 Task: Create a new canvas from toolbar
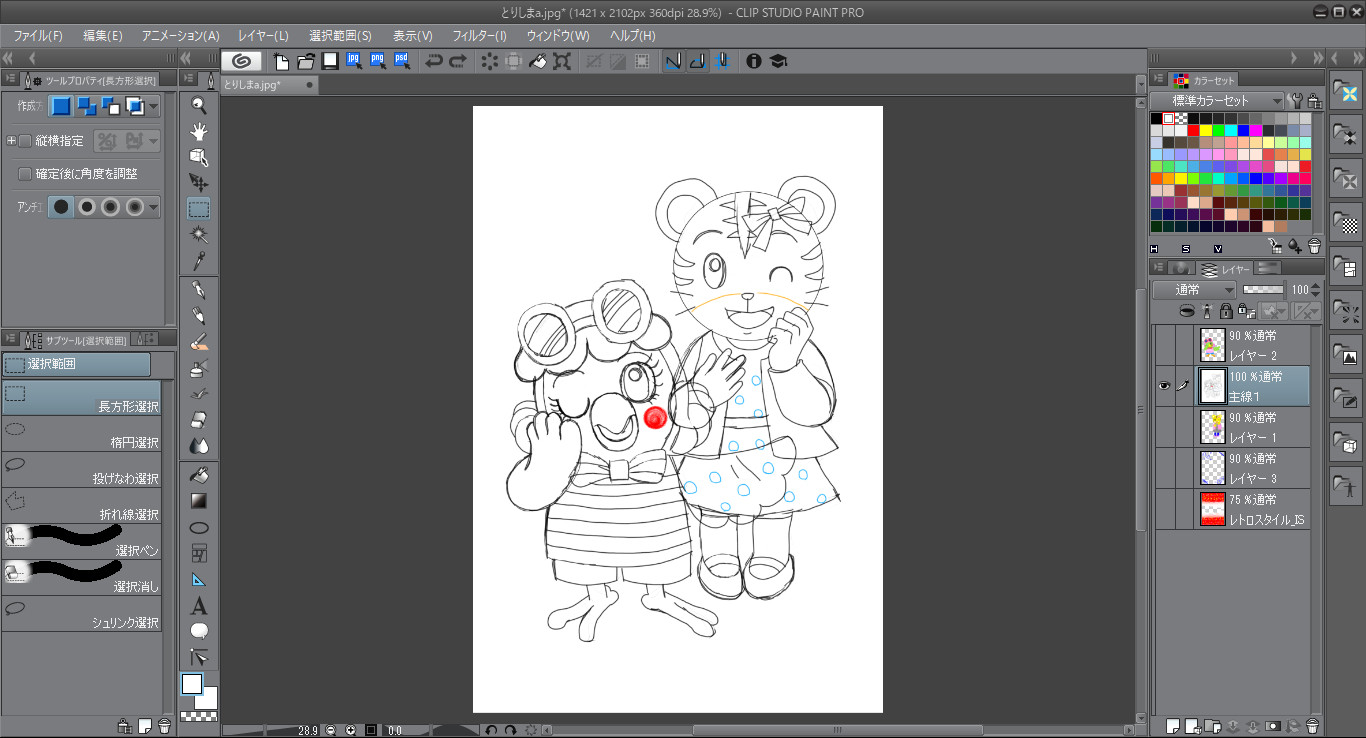pyautogui.click(x=282, y=61)
